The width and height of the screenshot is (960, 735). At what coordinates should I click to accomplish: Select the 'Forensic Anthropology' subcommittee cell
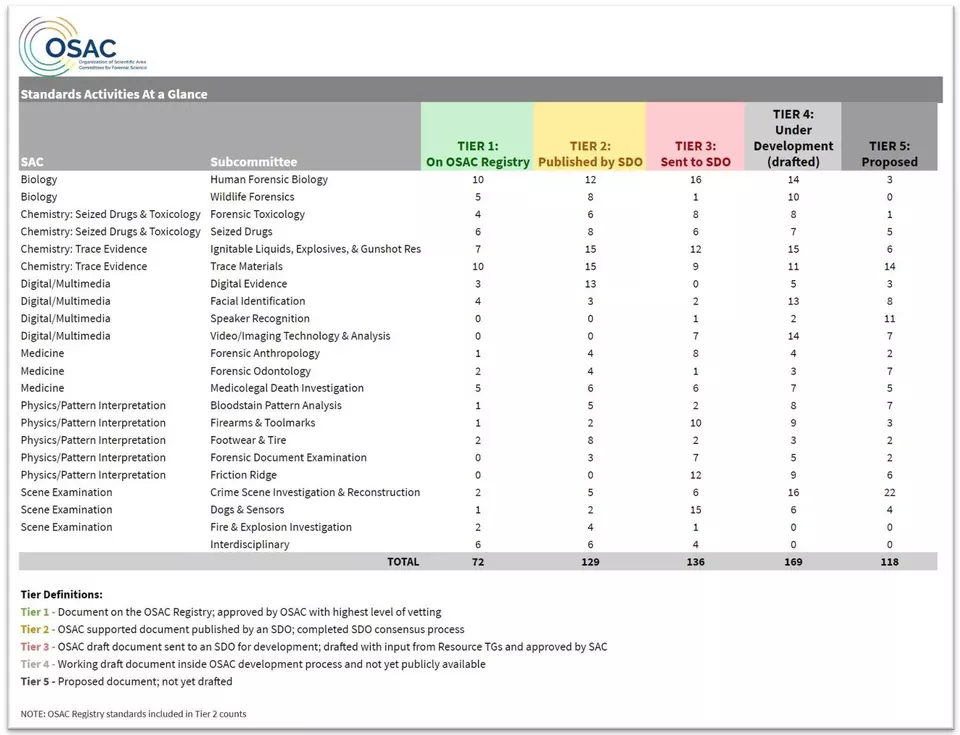click(x=265, y=353)
